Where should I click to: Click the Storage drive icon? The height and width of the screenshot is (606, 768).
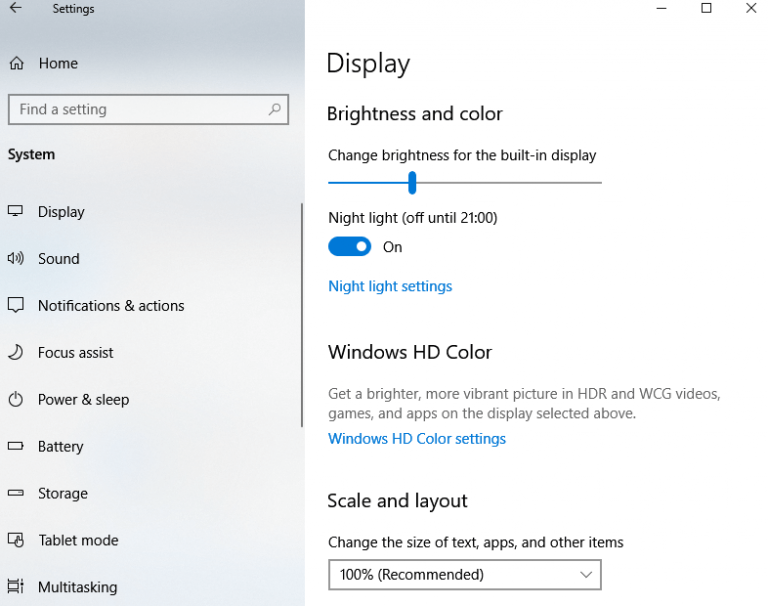[16, 493]
